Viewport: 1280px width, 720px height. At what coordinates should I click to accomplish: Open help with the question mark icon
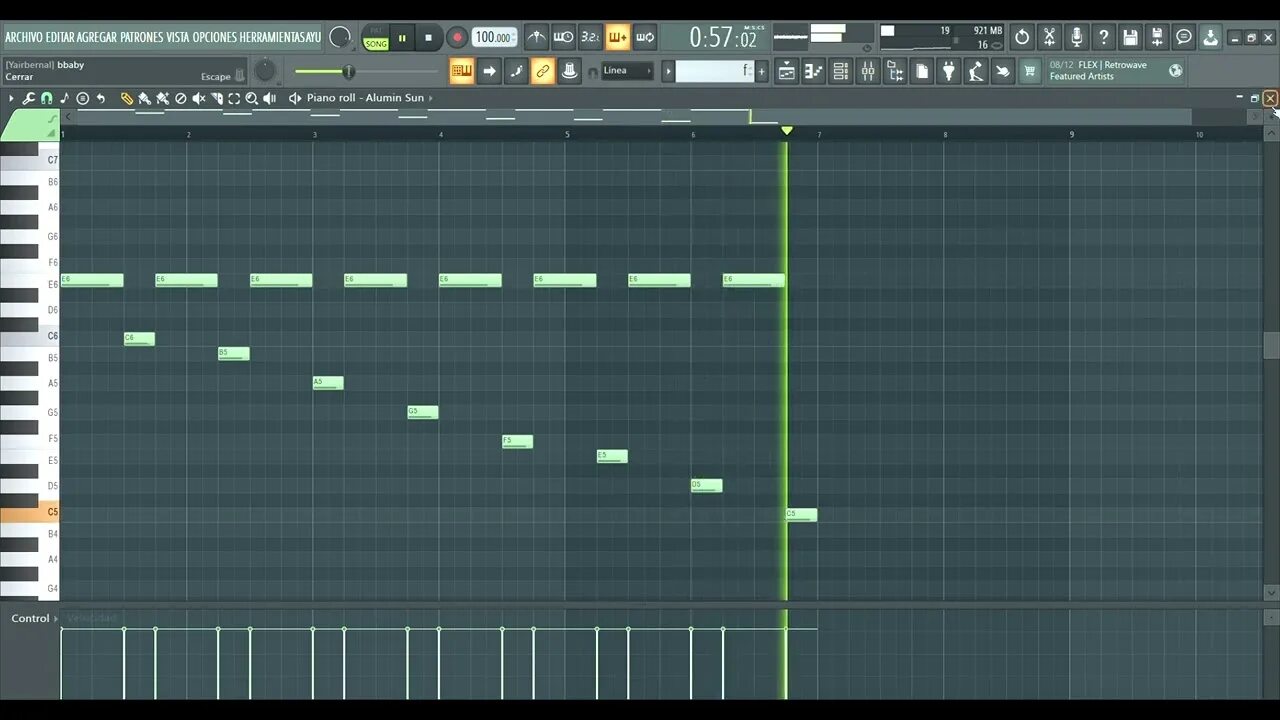(x=1103, y=38)
